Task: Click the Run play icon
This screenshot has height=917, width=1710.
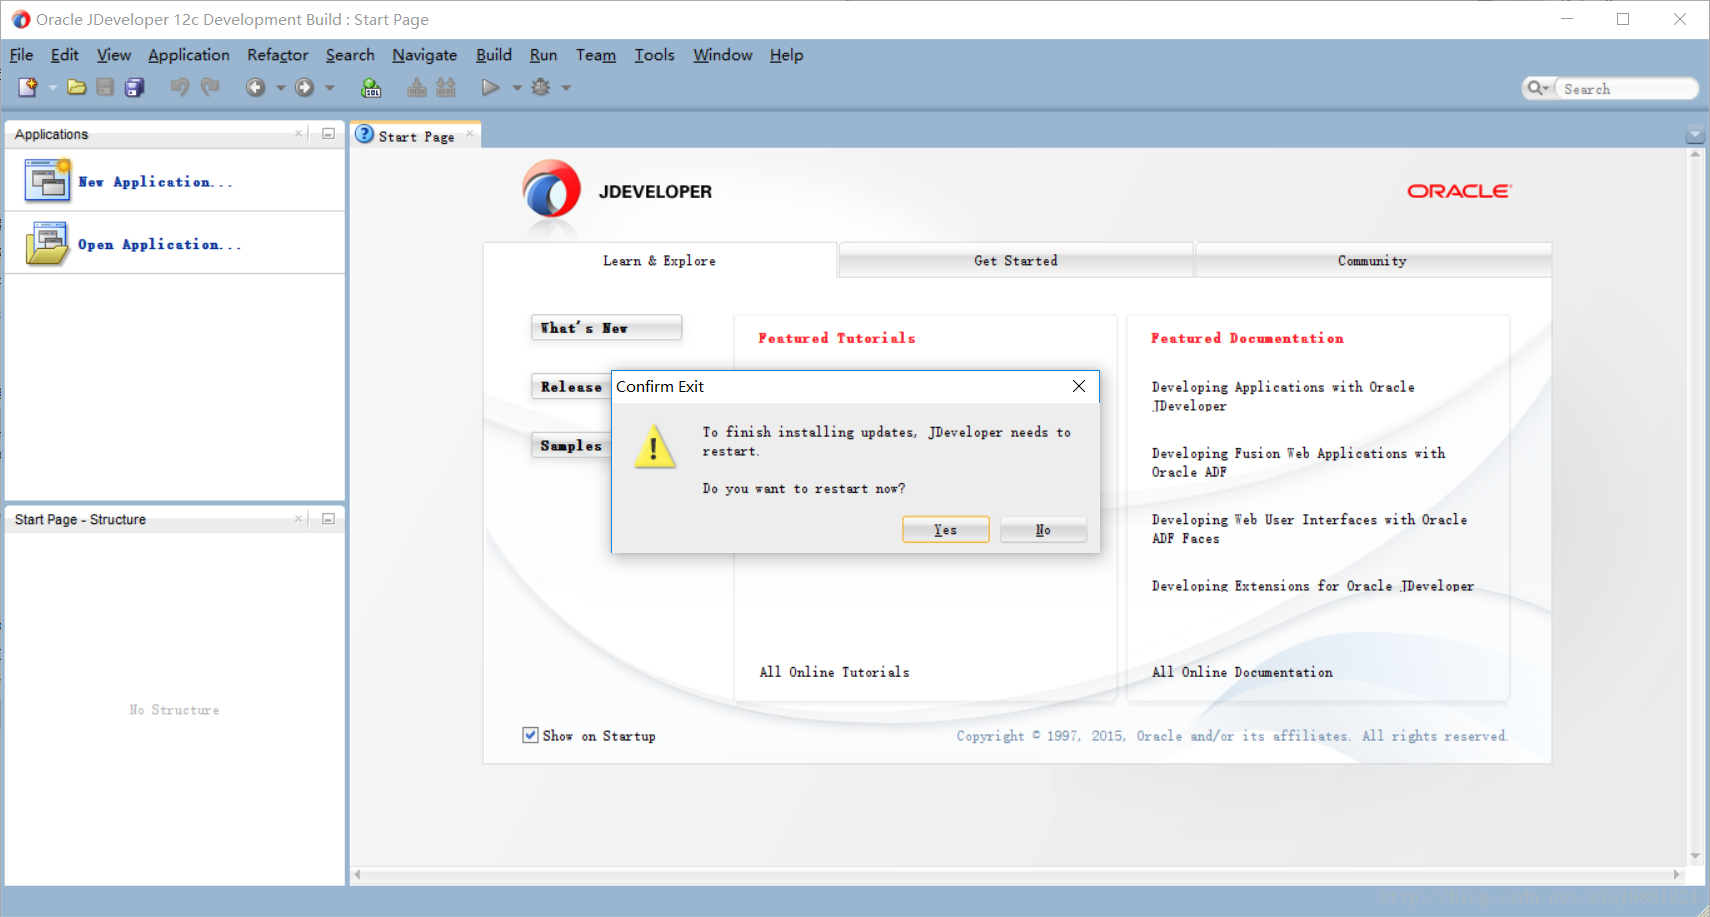Action: tap(490, 88)
